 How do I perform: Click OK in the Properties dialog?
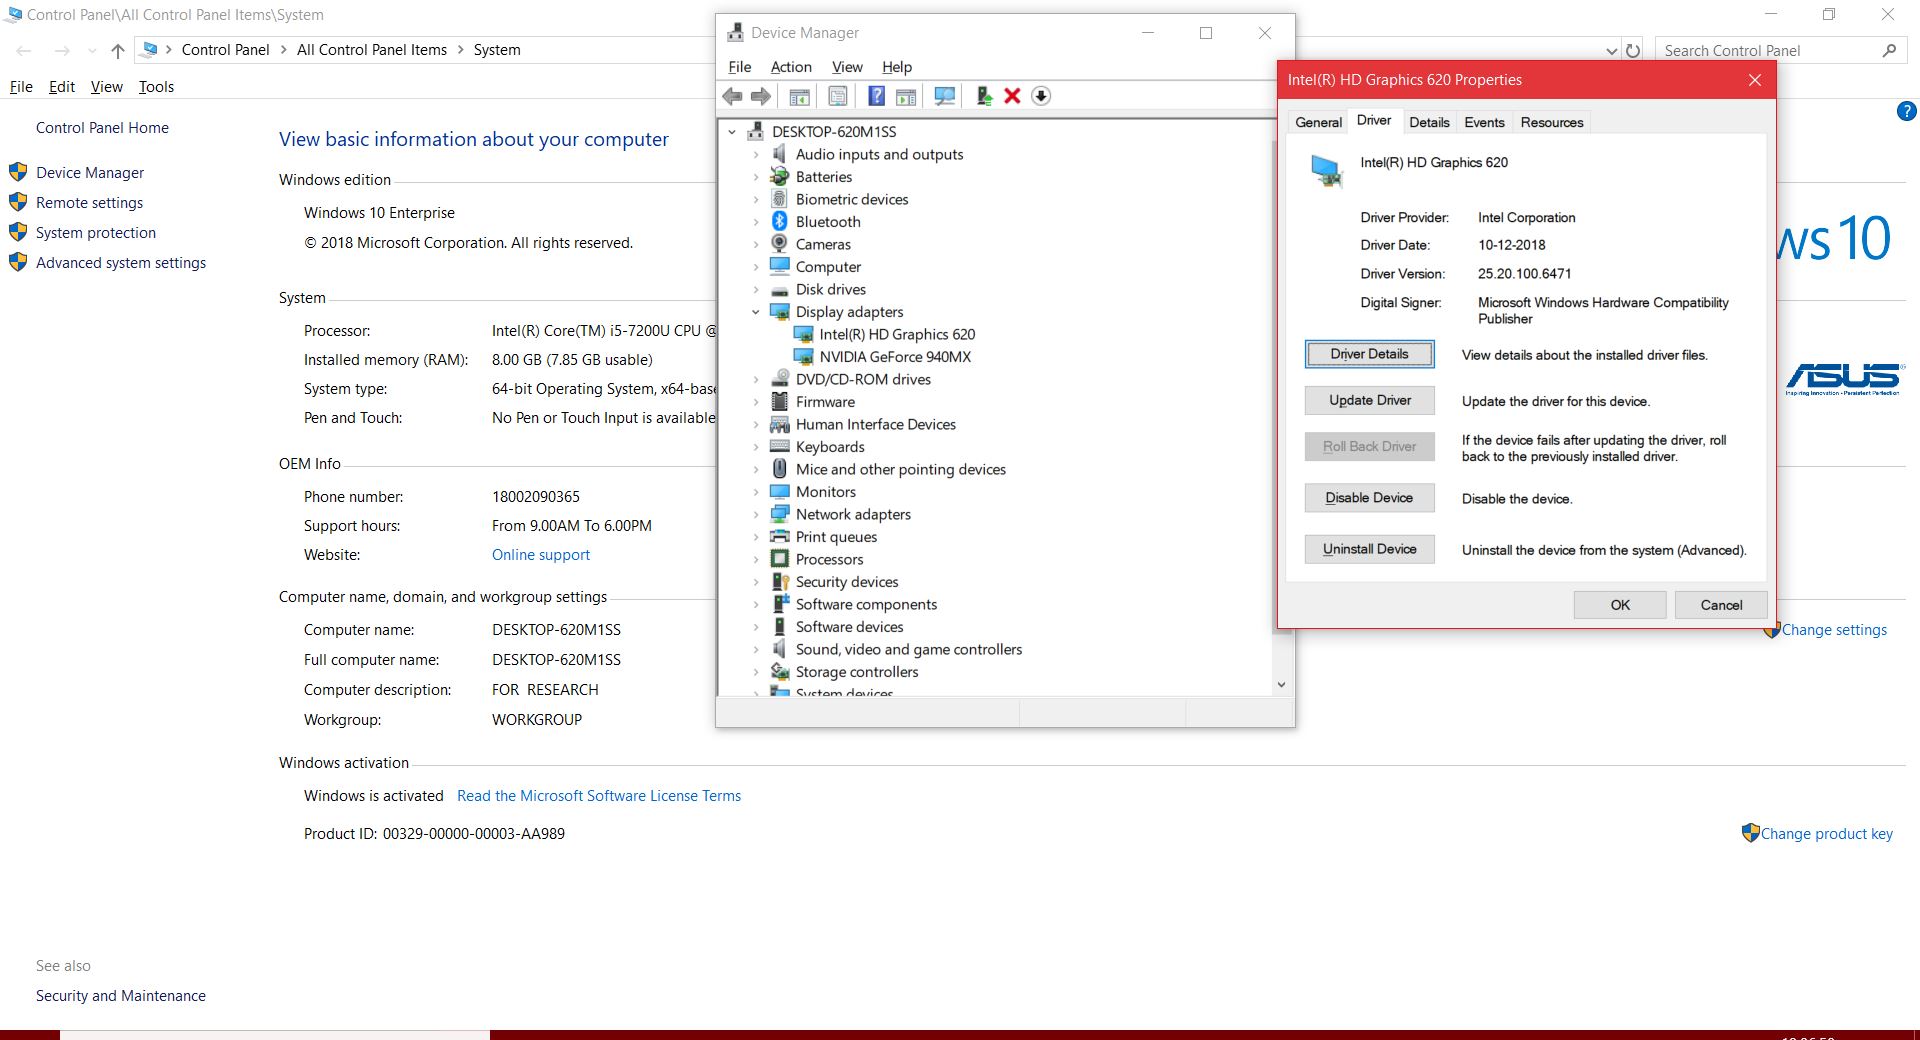point(1620,605)
